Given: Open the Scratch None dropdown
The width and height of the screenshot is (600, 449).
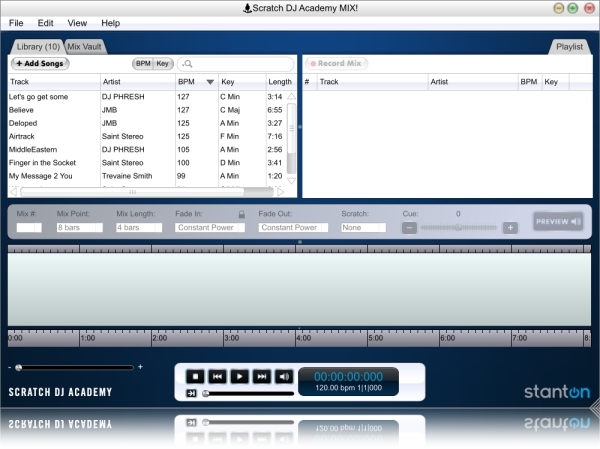Looking at the screenshot, I should [x=364, y=228].
